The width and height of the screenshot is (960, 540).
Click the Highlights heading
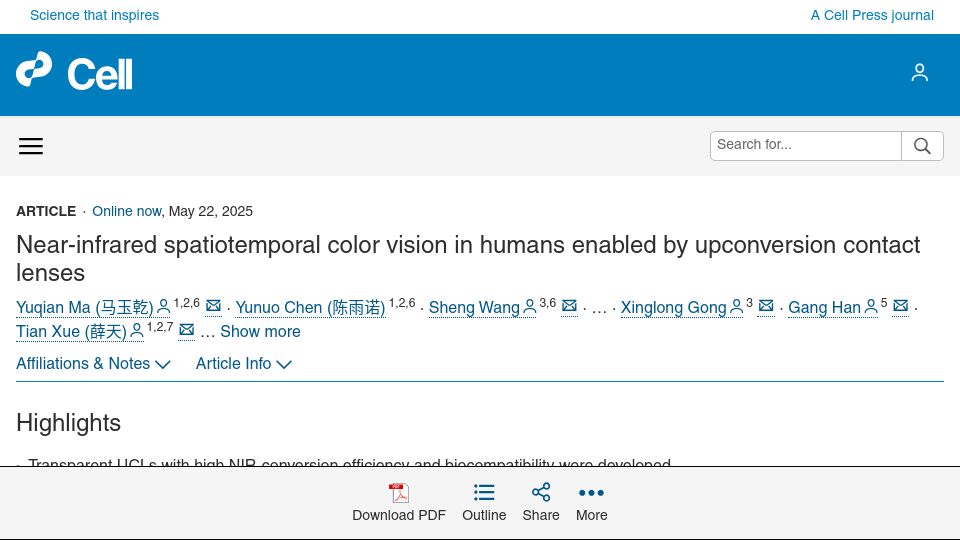pos(69,423)
